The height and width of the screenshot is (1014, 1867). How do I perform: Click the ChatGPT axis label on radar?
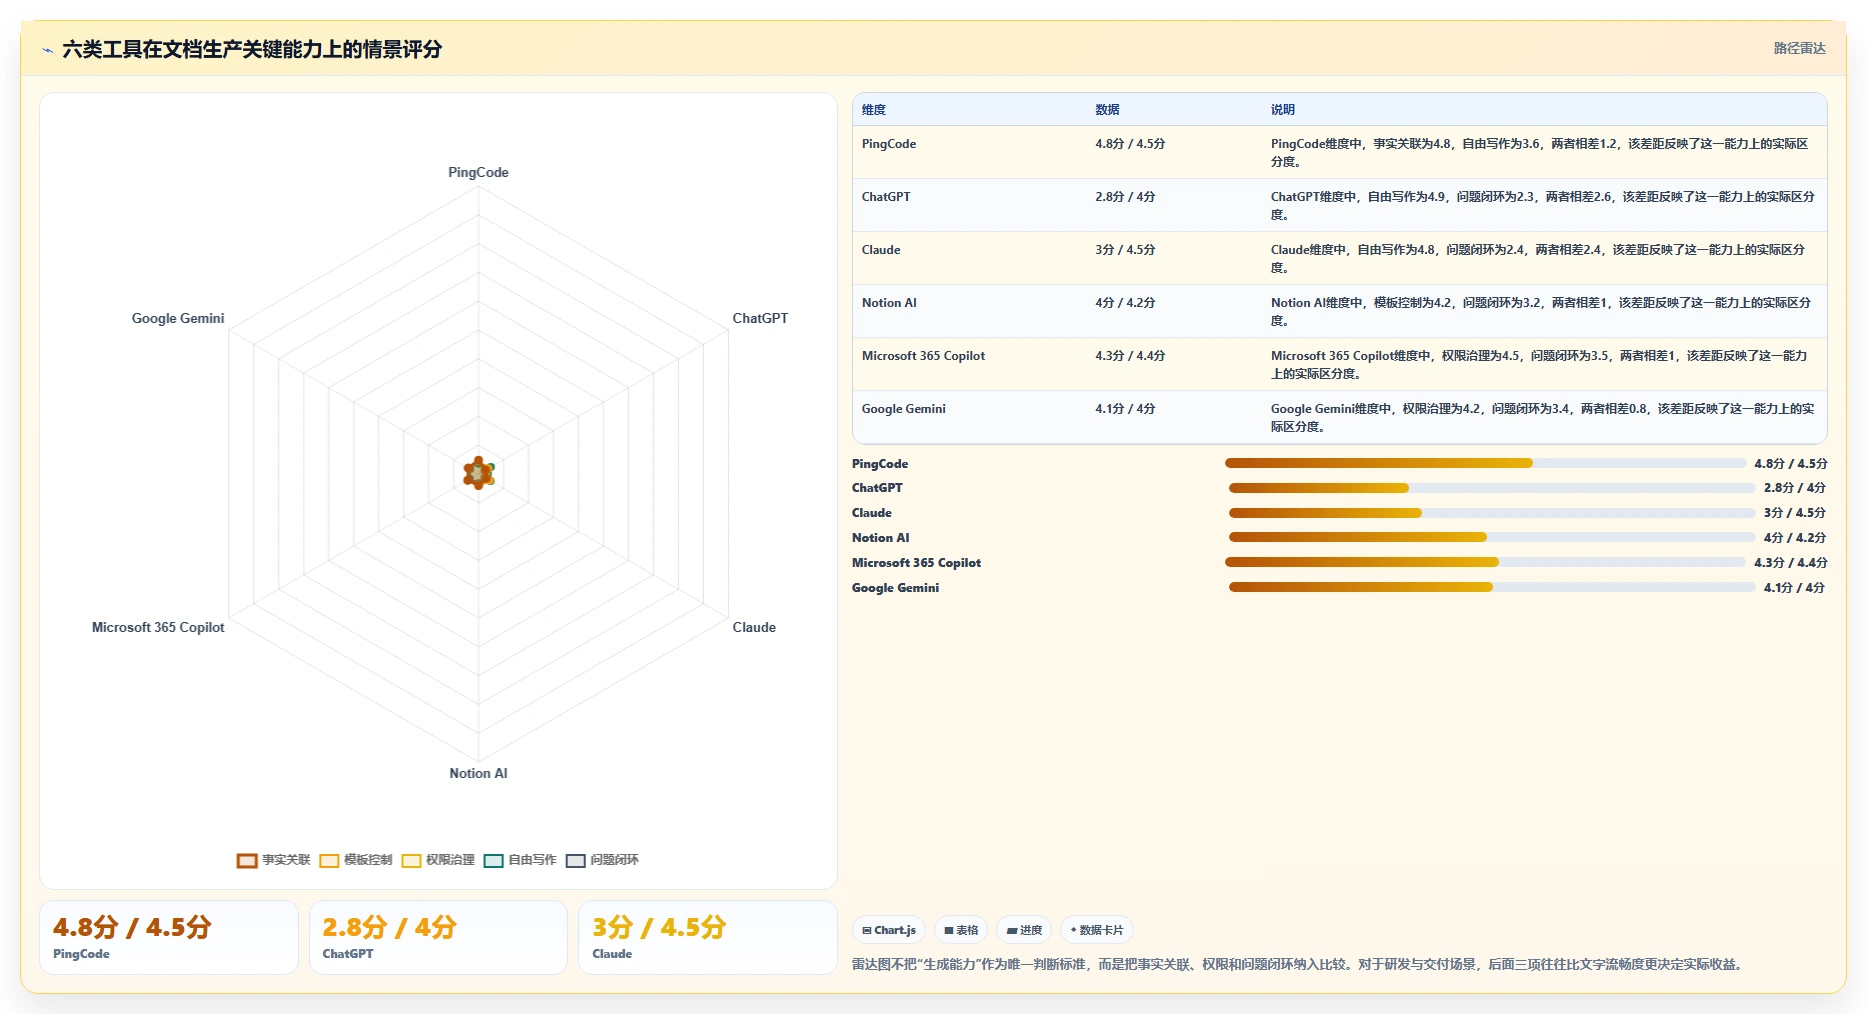tap(760, 318)
